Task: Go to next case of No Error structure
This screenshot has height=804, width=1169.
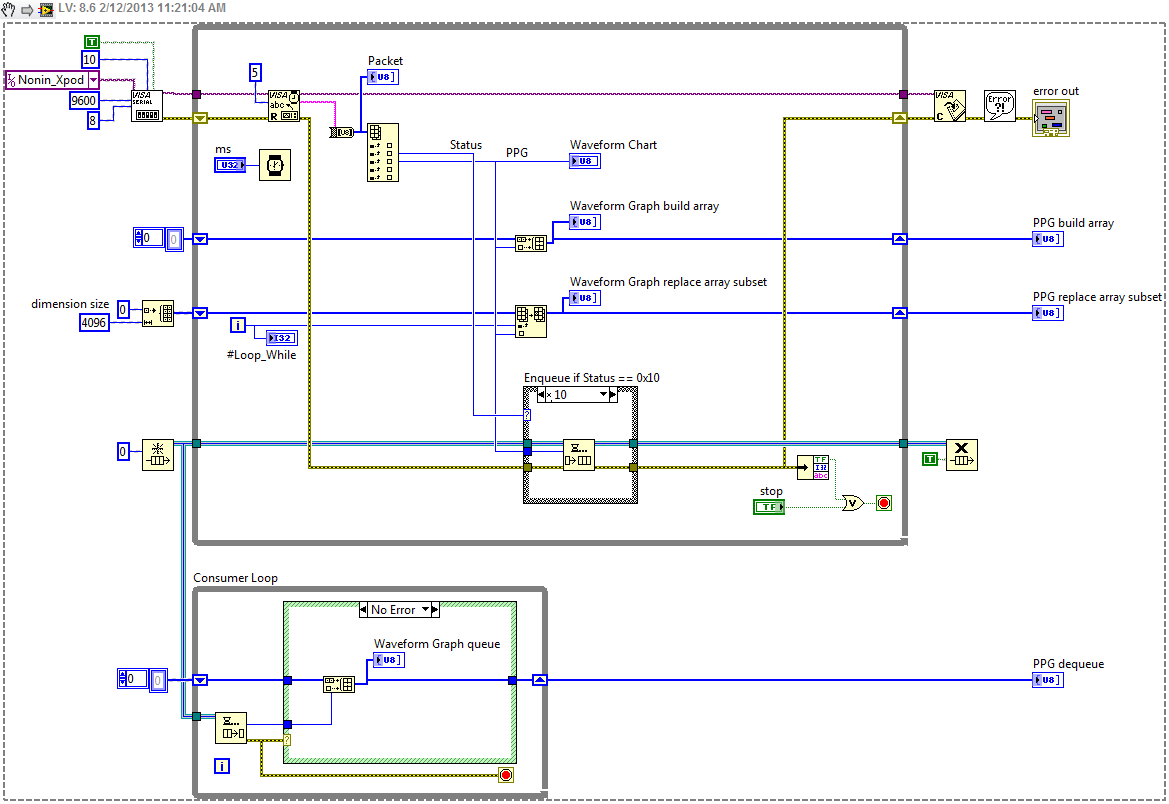Action: pyautogui.click(x=435, y=610)
